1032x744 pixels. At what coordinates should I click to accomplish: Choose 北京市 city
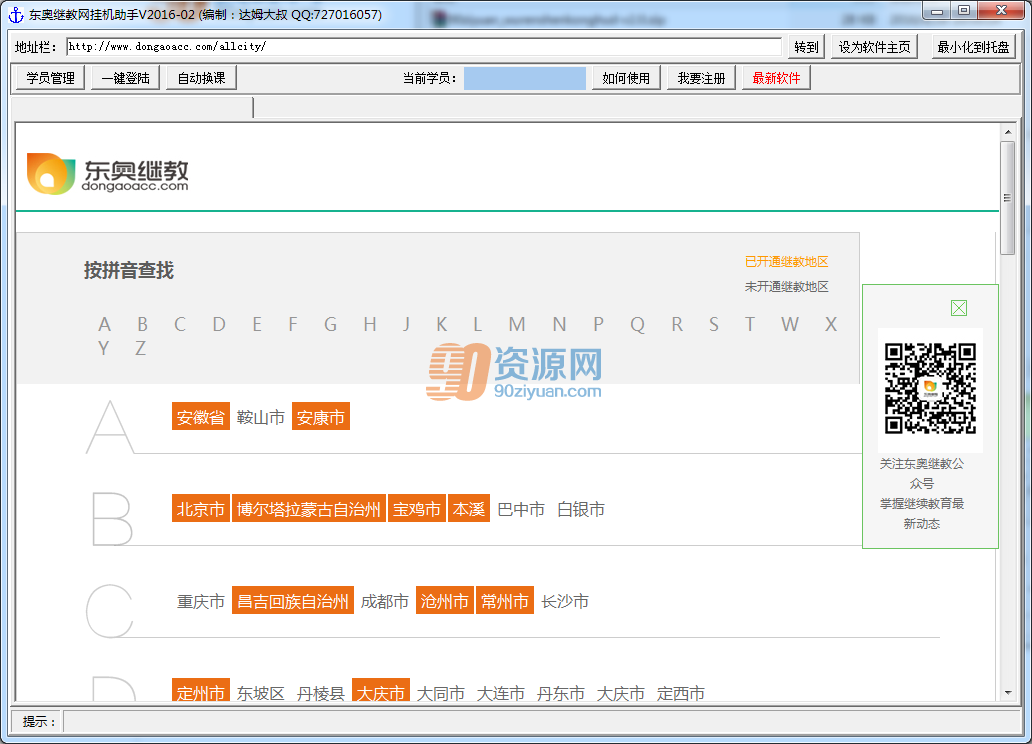201,509
